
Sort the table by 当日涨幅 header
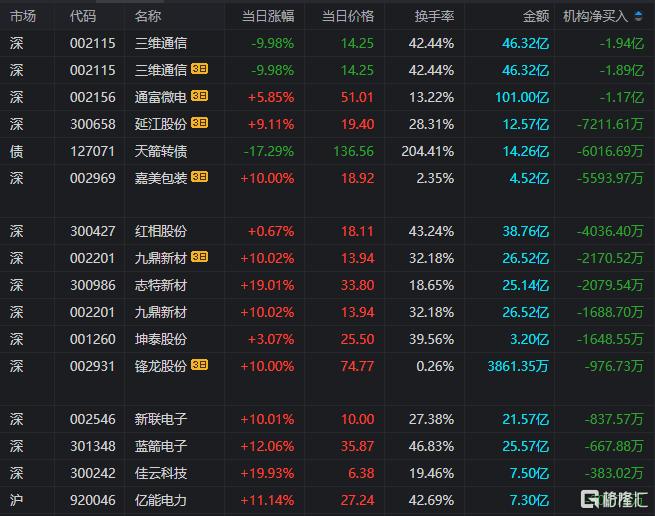[268, 16]
